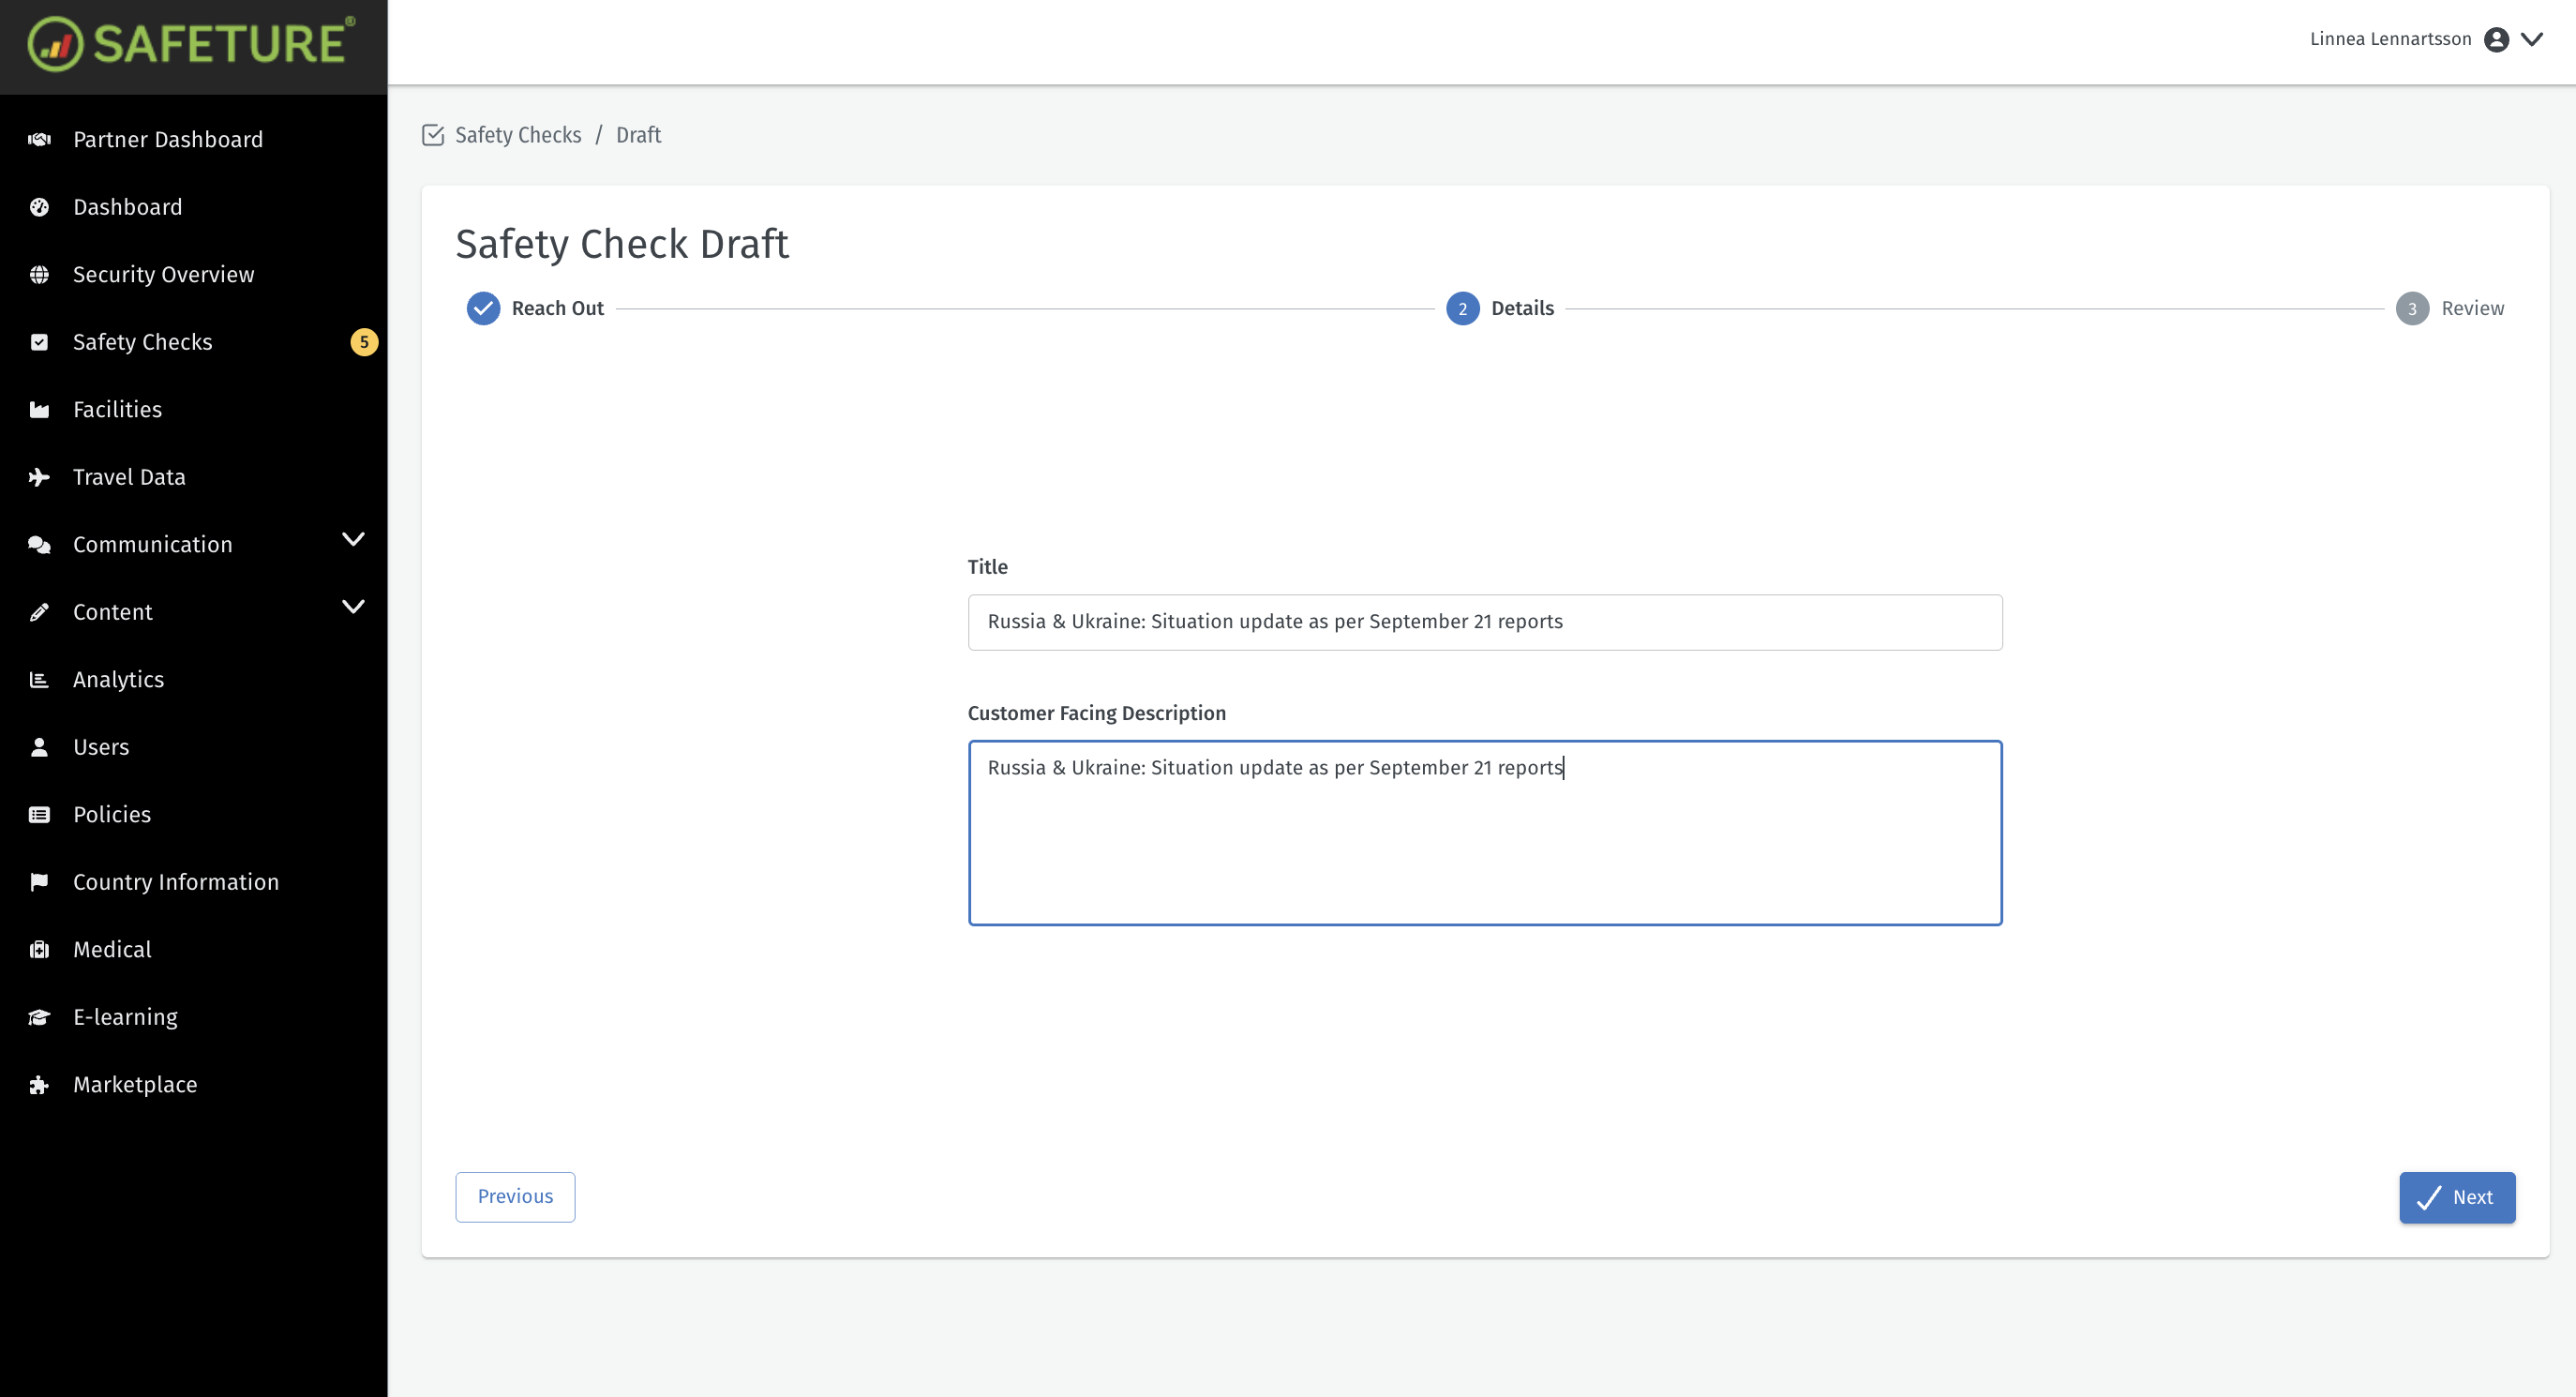This screenshot has height=1397, width=2576.
Task: Click the user profile icon near Linnea Lennartsson
Action: (2496, 39)
